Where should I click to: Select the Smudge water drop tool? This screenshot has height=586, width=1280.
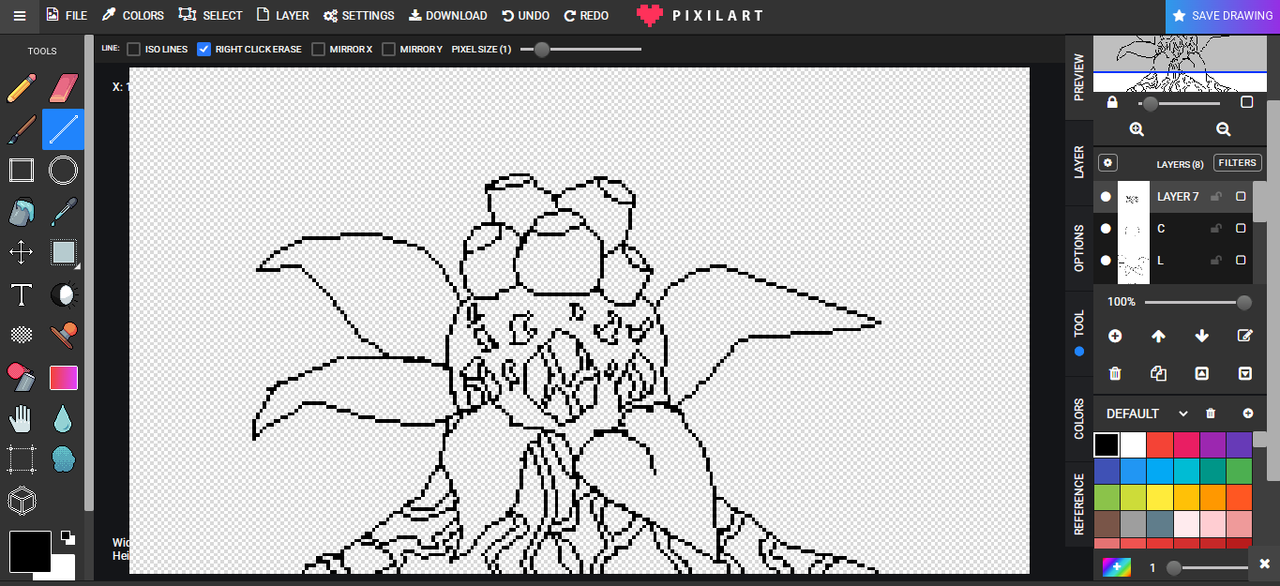click(x=63, y=418)
